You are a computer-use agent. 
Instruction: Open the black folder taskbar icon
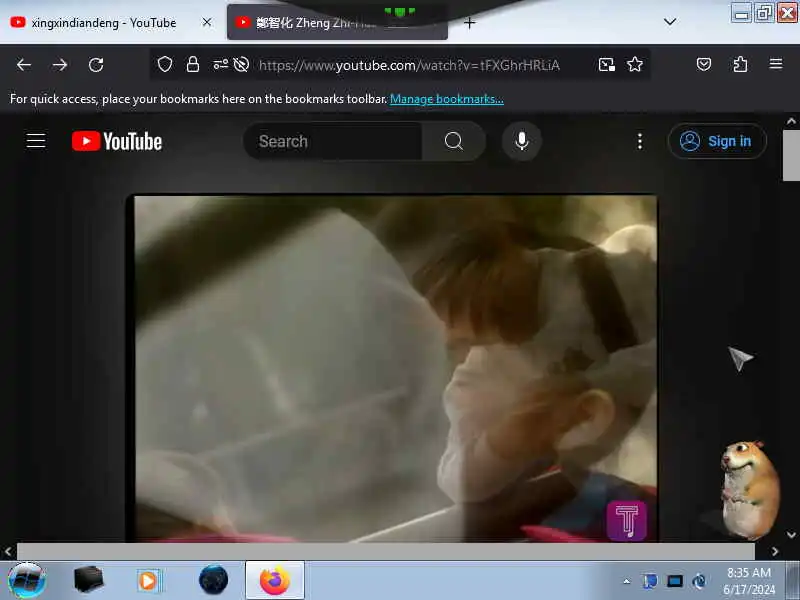(x=89, y=580)
